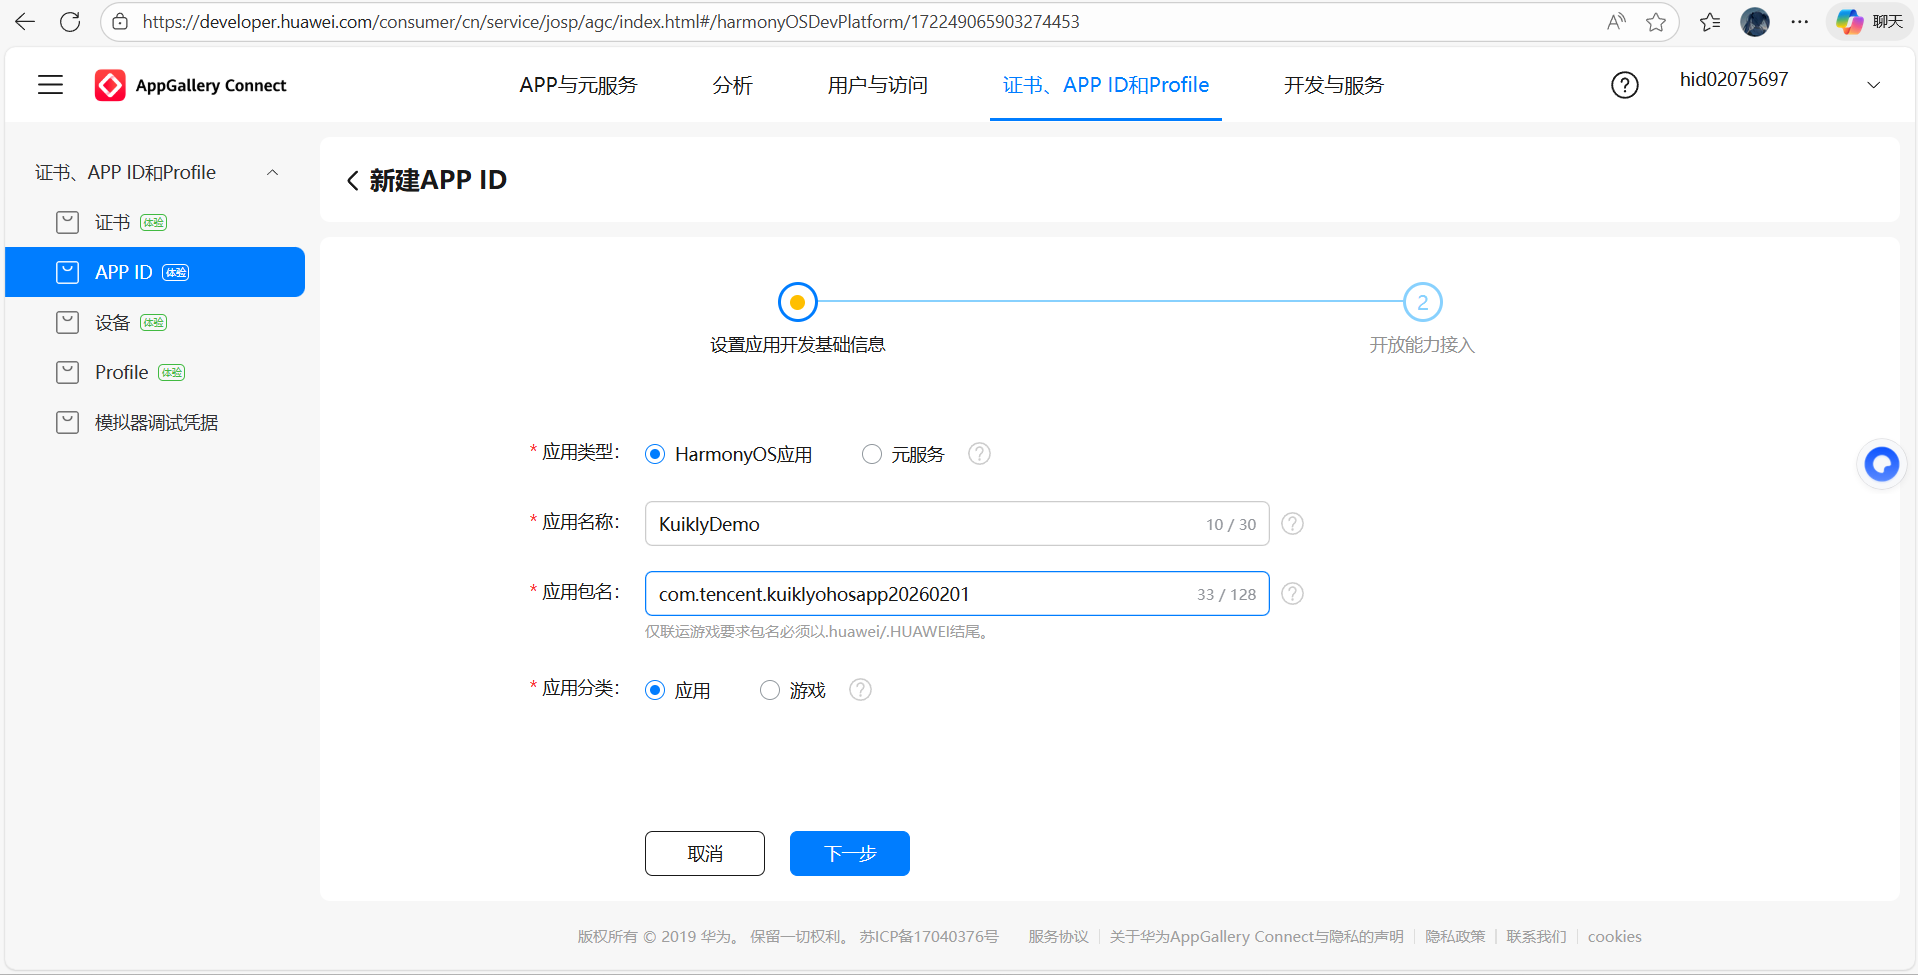Click the help icon beside 元服务 option
Viewport: 1918px width, 975px height.
coord(978,454)
